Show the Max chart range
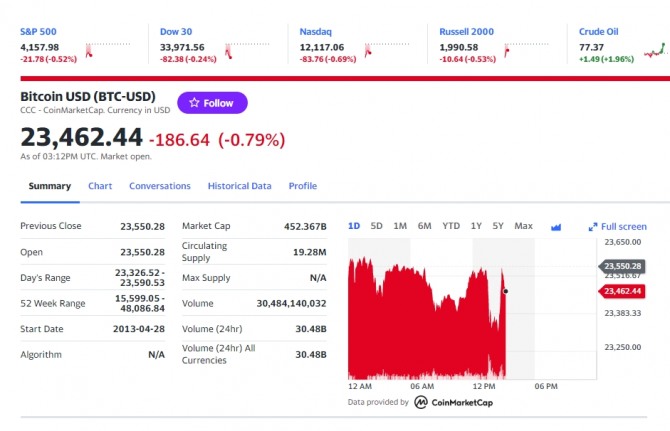670x431 pixels. pos(523,226)
